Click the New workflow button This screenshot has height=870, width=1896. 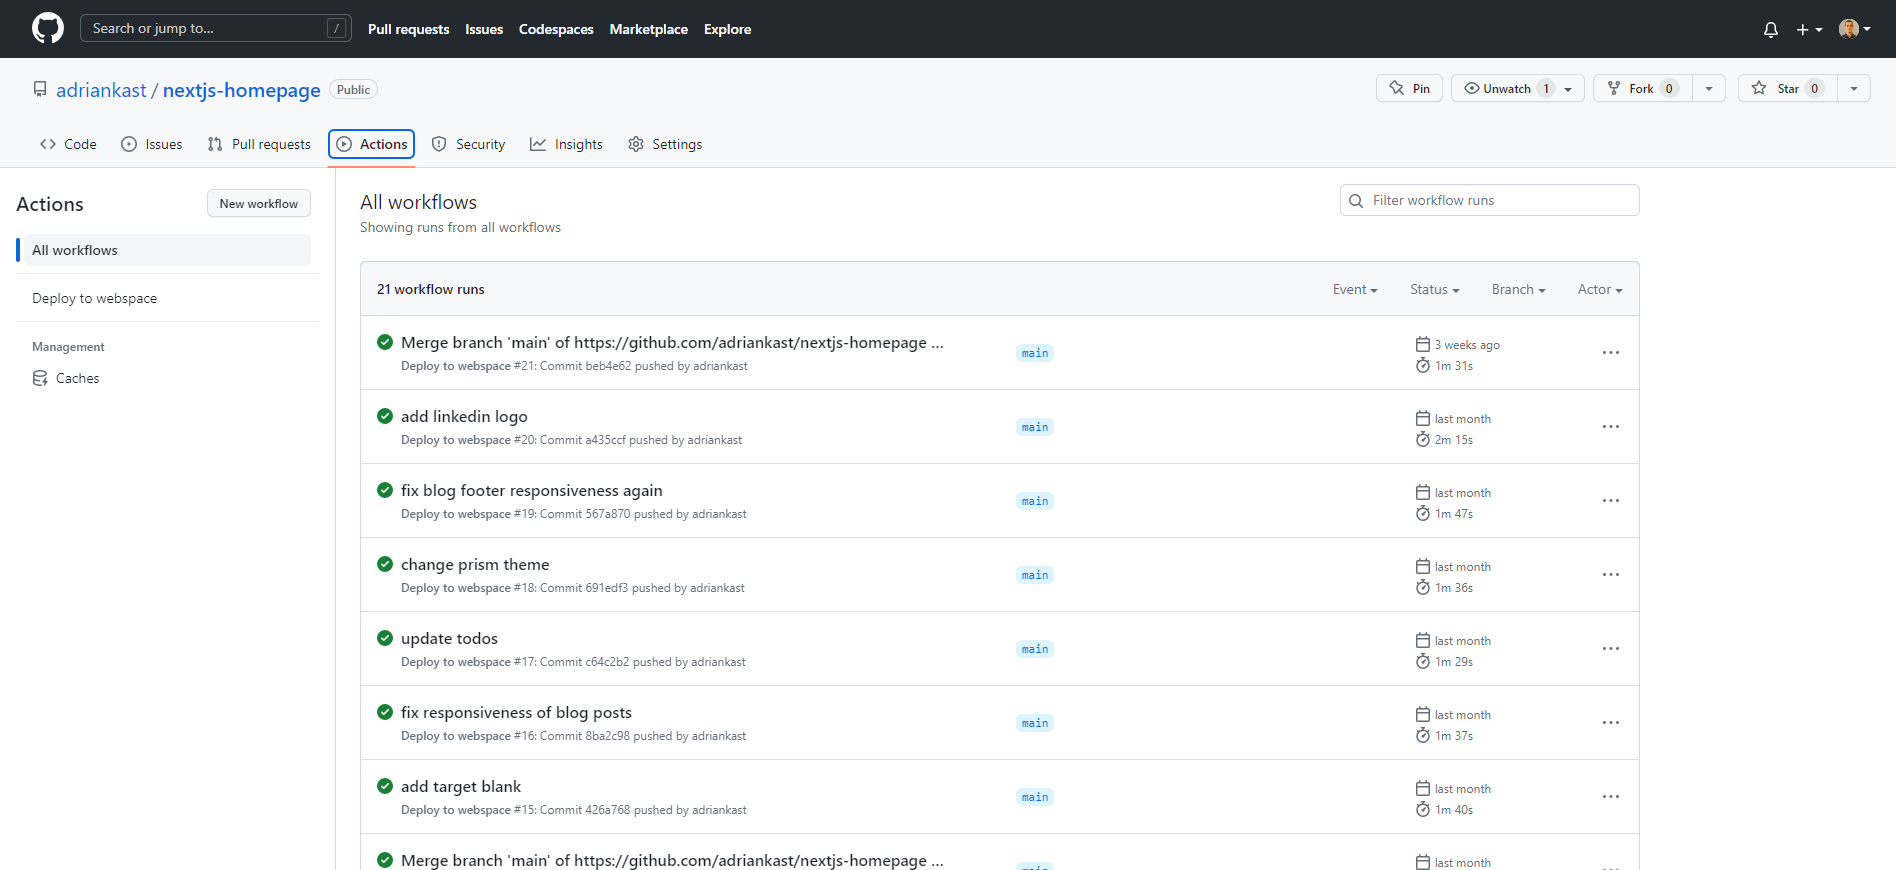[259, 203]
